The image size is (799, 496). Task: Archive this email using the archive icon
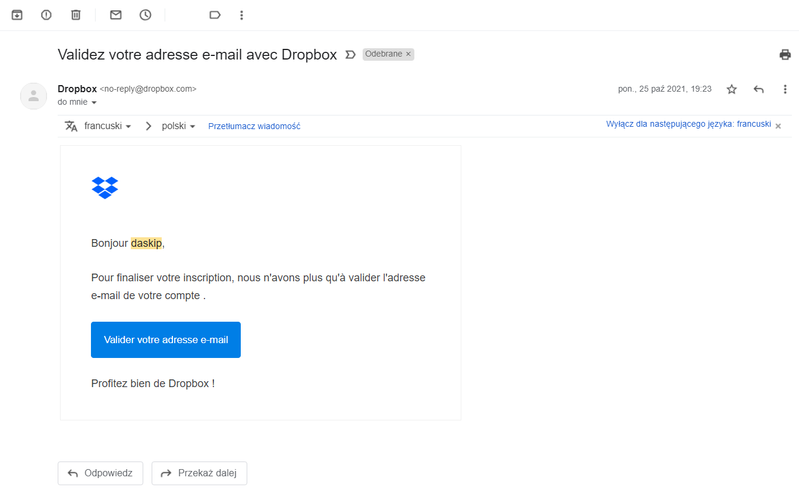pos(17,15)
